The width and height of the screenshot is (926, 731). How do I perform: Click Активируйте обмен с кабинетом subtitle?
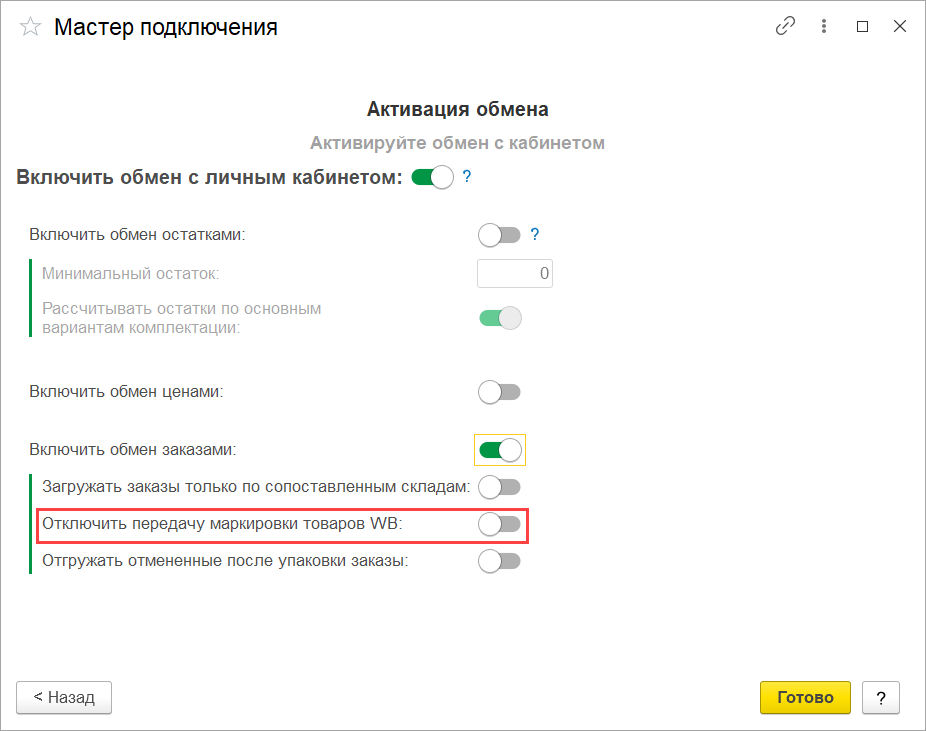(458, 143)
